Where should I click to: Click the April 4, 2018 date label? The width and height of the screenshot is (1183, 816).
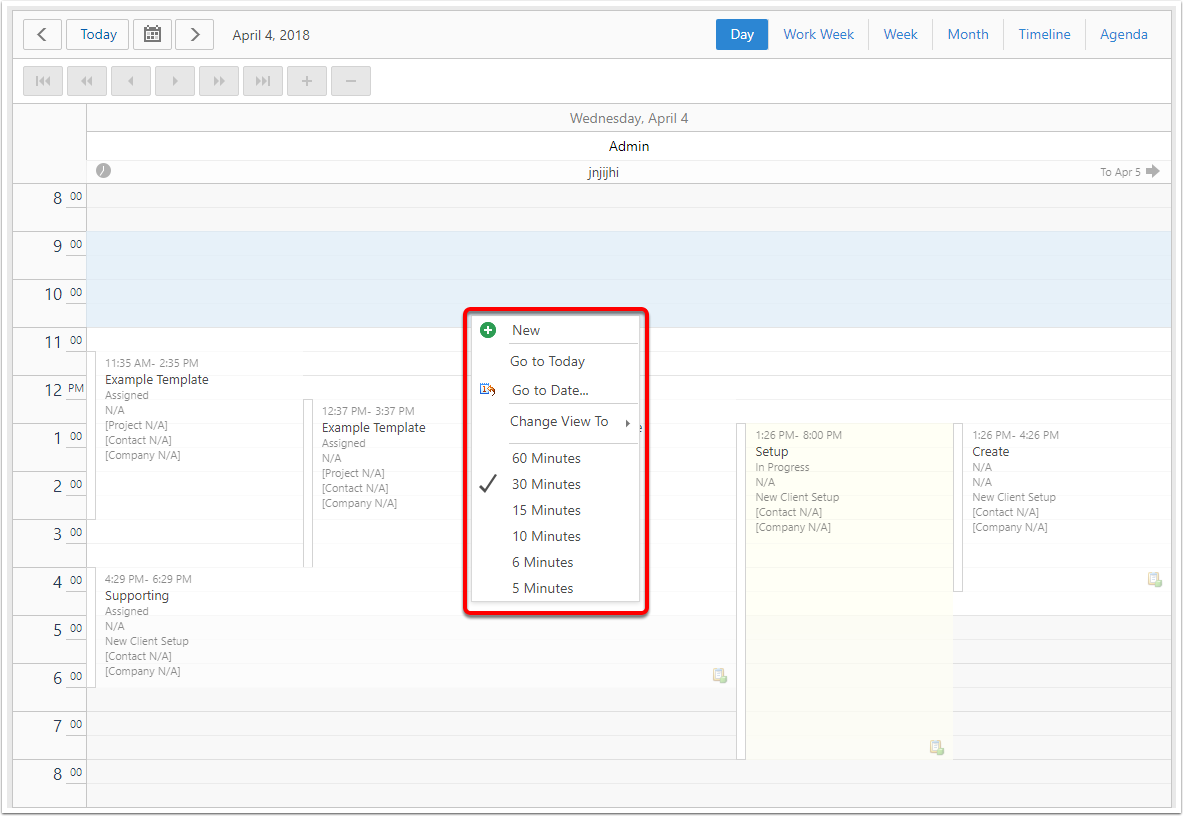(x=271, y=35)
